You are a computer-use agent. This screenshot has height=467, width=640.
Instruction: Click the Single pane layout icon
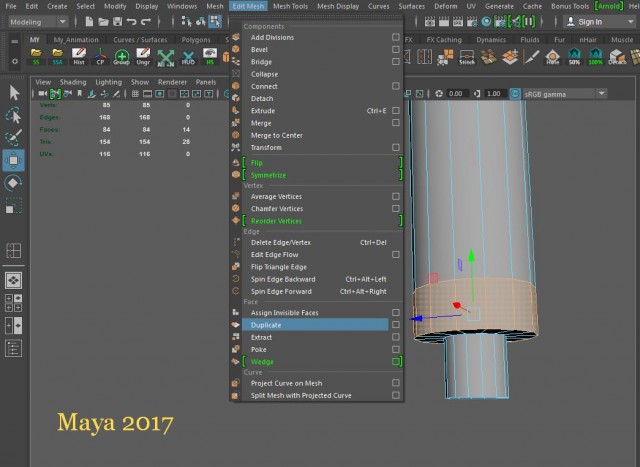coord(13,280)
